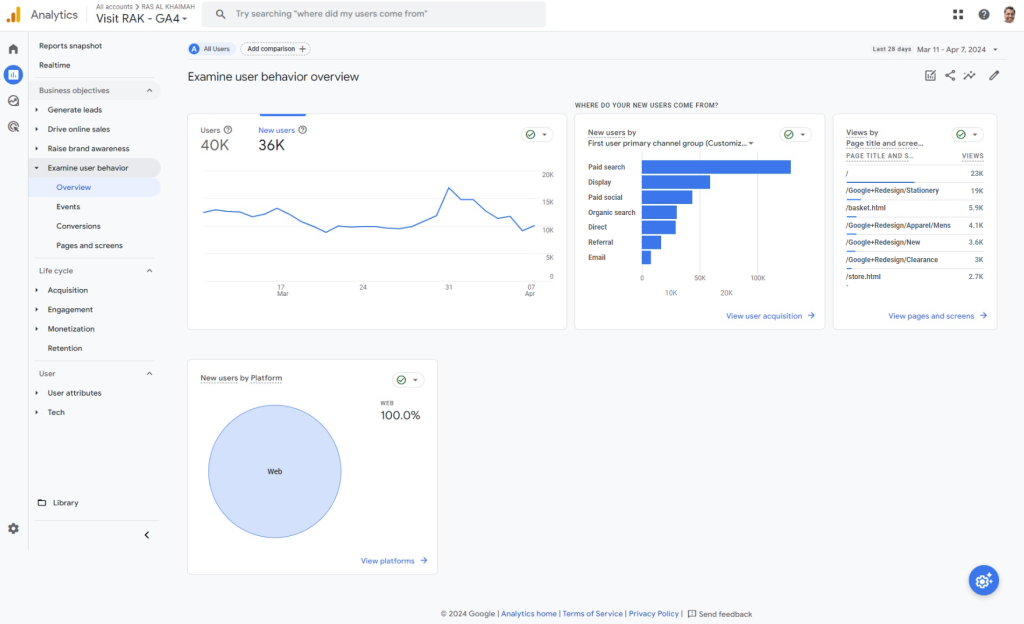Open Analytics home footer link

pos(529,614)
